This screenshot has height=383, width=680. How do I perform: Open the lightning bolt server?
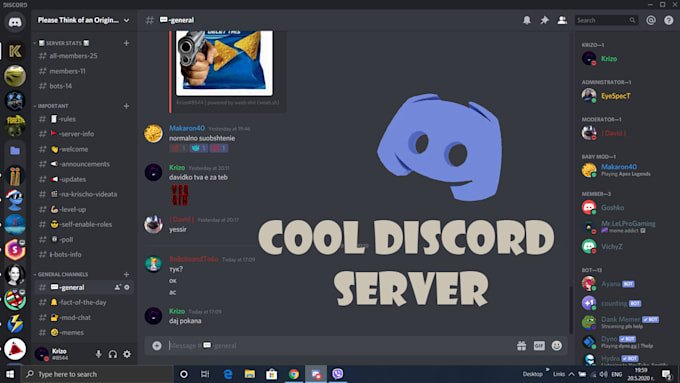(x=15, y=324)
